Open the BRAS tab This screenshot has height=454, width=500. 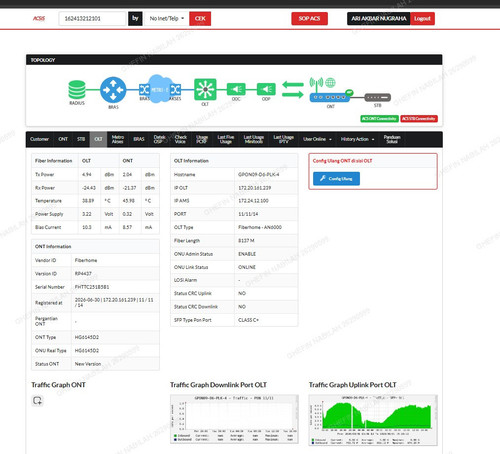coord(139,139)
